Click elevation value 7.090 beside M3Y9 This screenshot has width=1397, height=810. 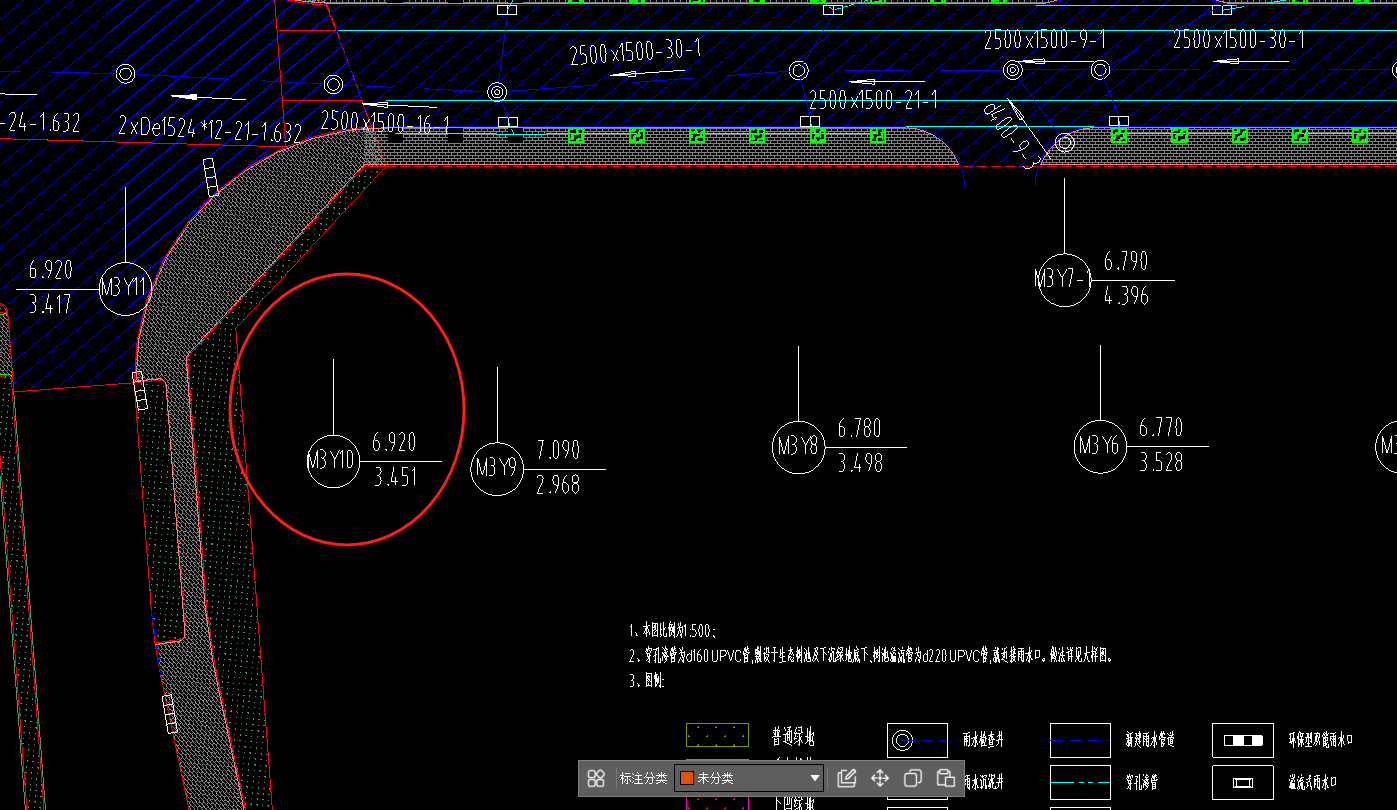tap(558, 449)
